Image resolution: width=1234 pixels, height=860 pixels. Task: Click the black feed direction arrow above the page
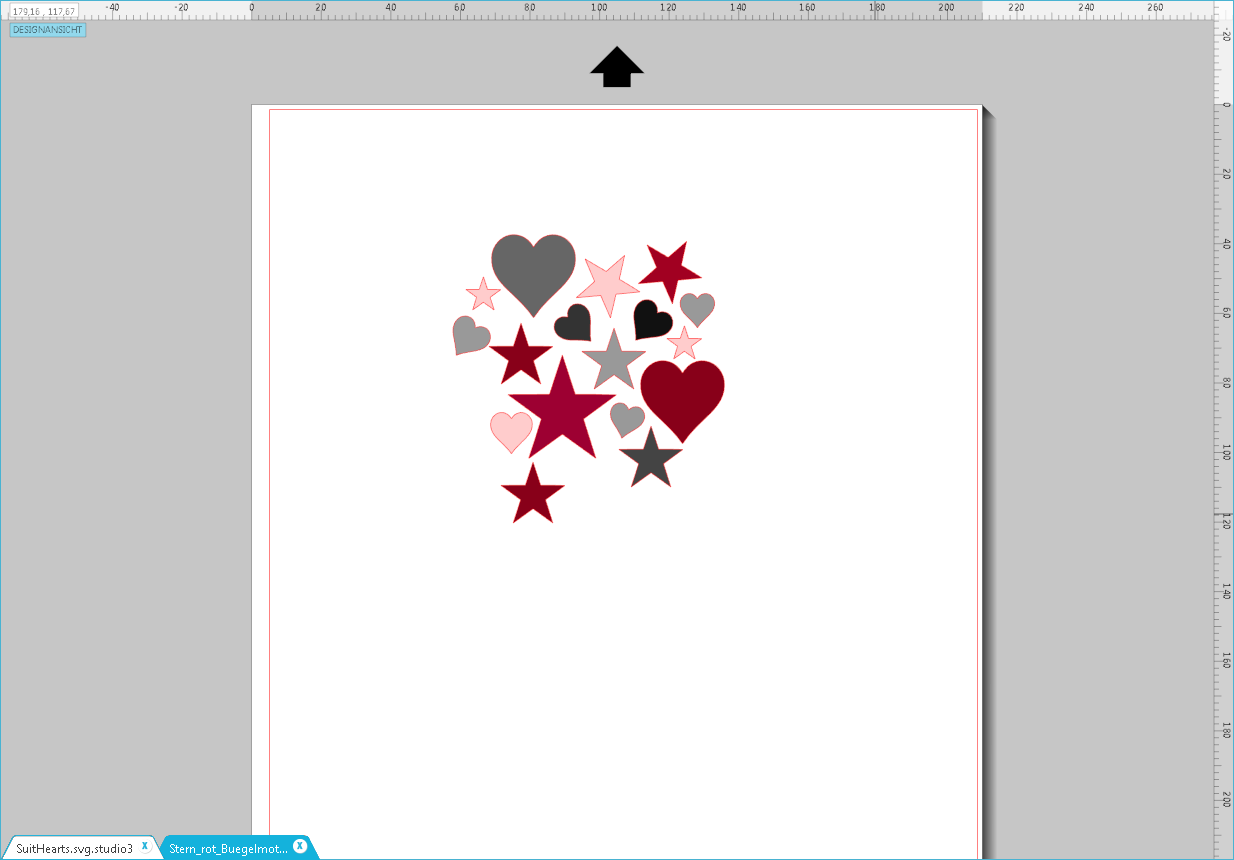(617, 67)
